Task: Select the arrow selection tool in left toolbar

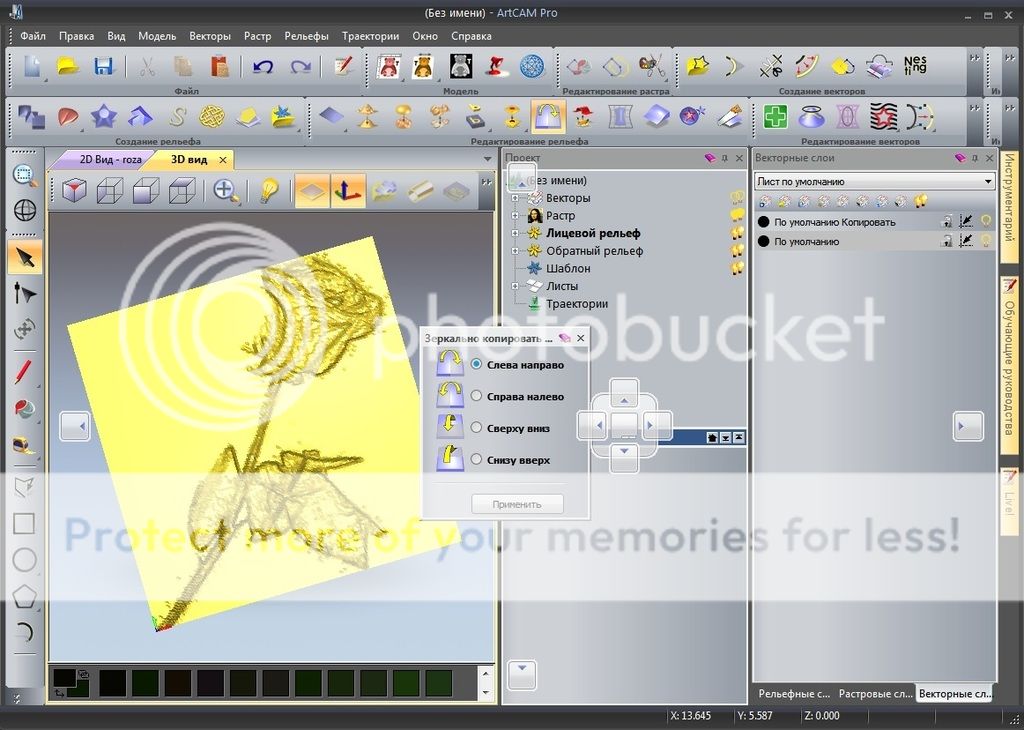Action: click(x=24, y=257)
